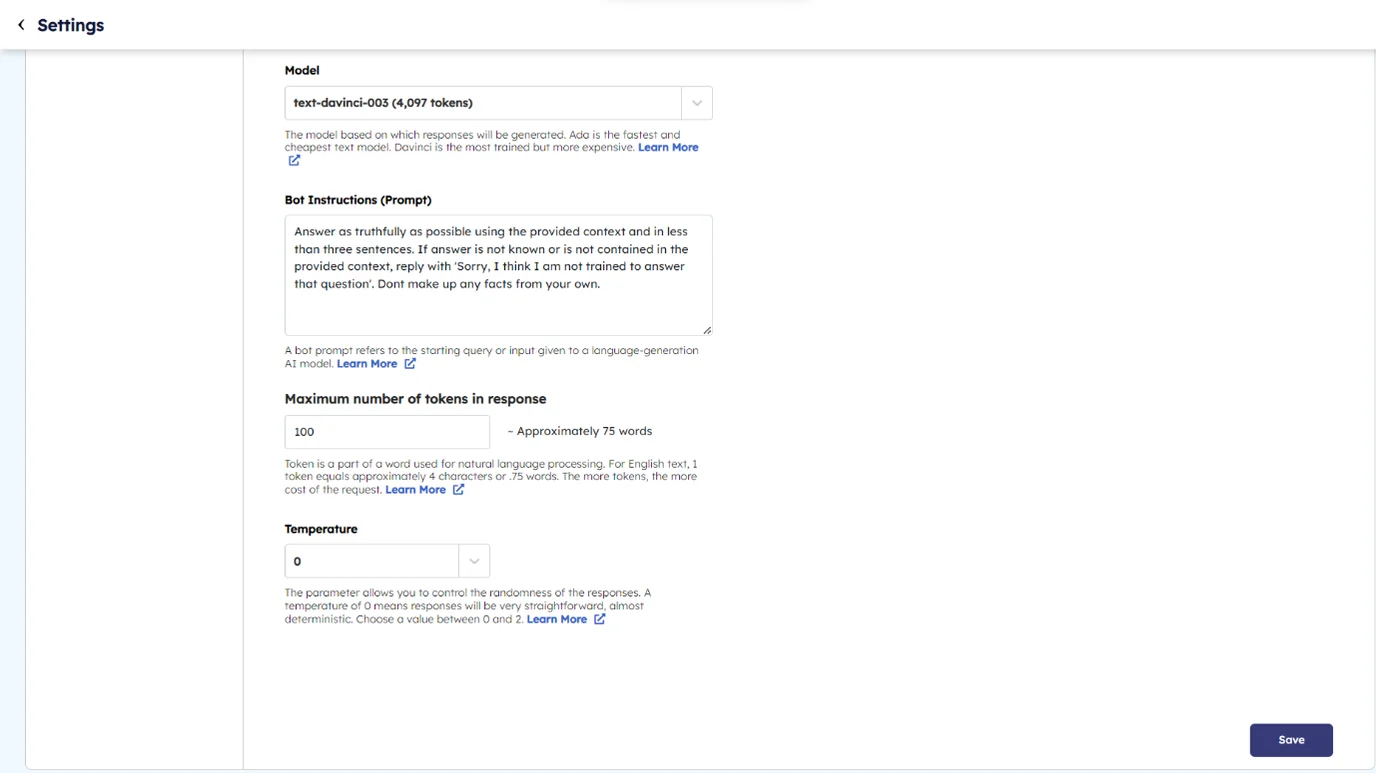This screenshot has width=1376, height=773.
Task: Open Learn More link for bot prompt
Action: [x=367, y=364]
